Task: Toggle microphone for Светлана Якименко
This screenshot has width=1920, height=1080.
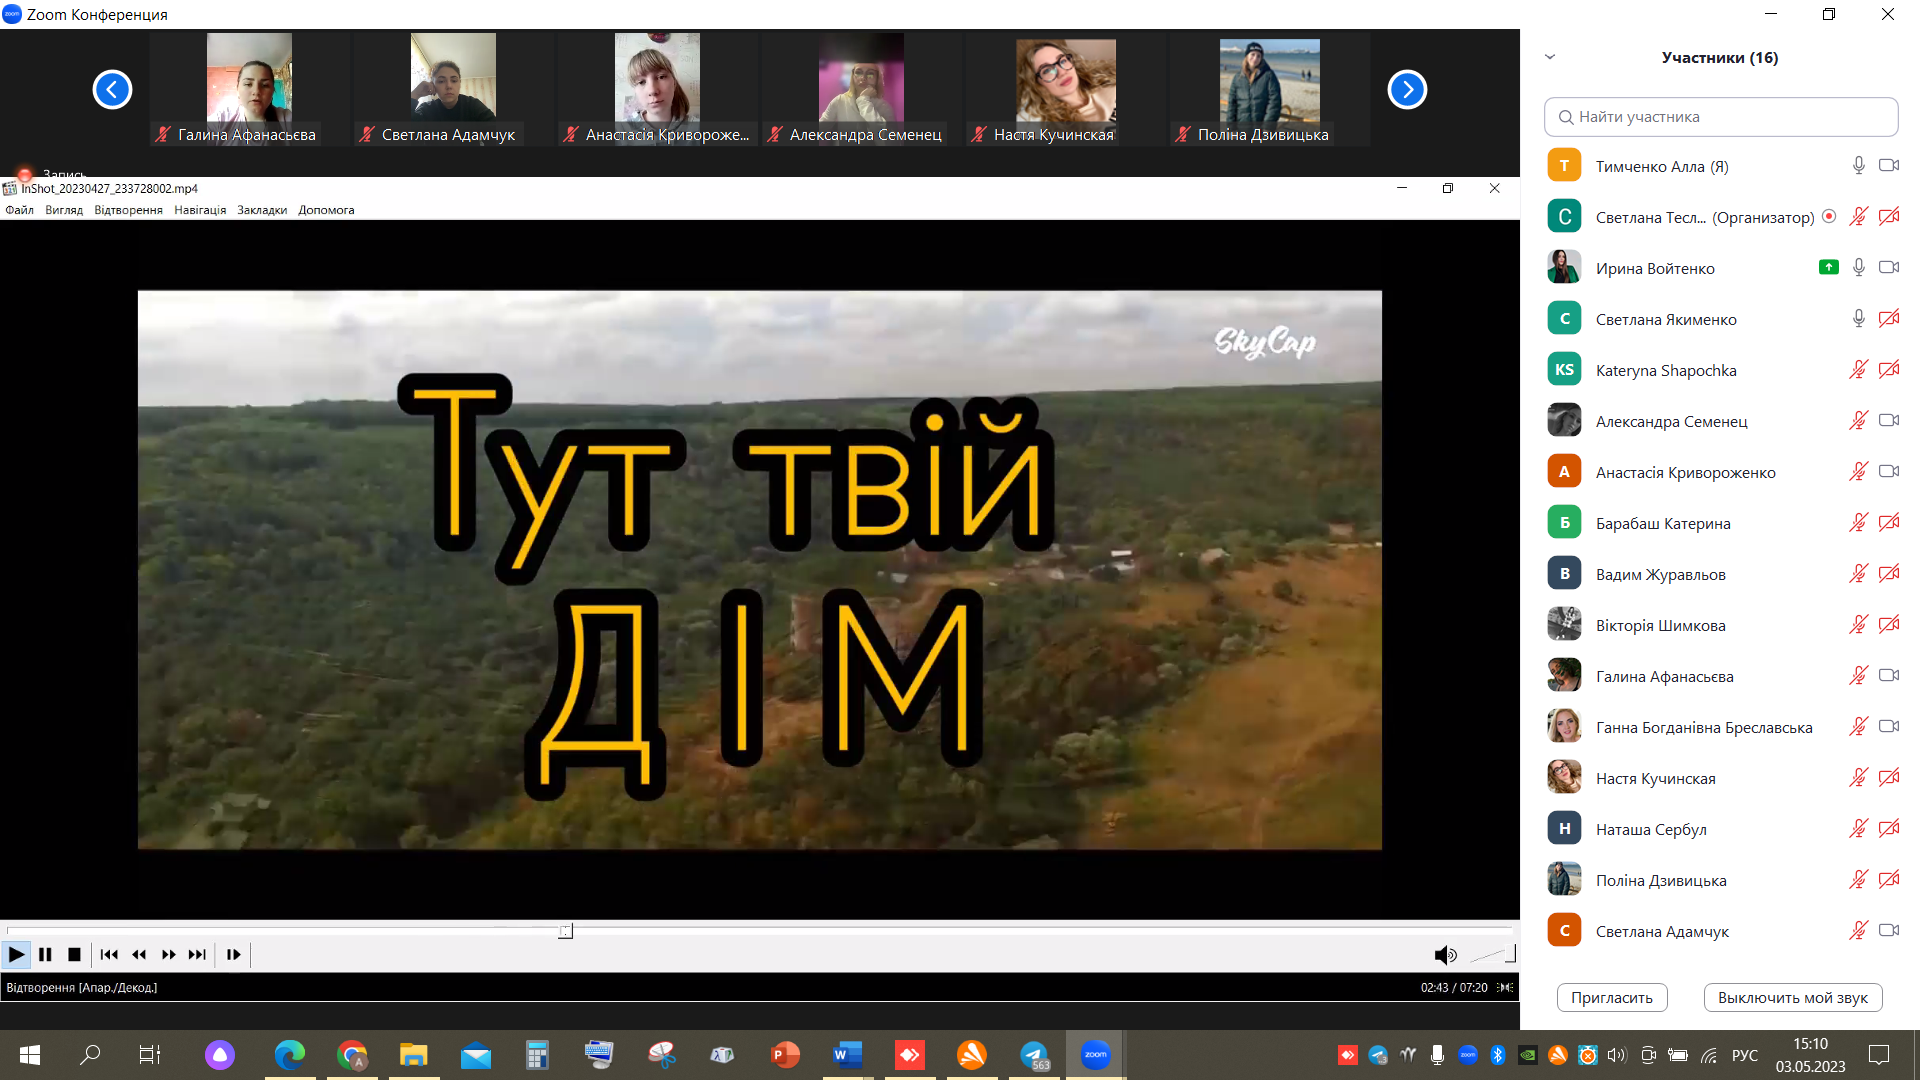Action: pos(1858,319)
